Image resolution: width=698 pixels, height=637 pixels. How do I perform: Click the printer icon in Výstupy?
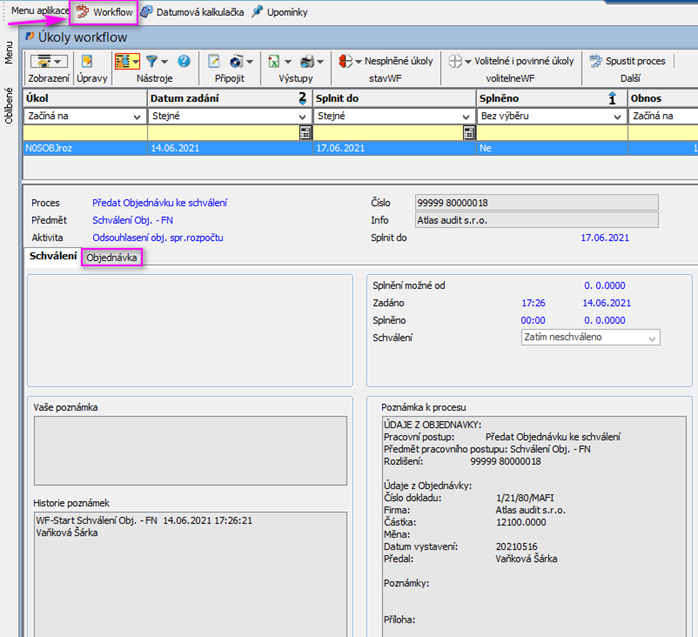click(308, 61)
